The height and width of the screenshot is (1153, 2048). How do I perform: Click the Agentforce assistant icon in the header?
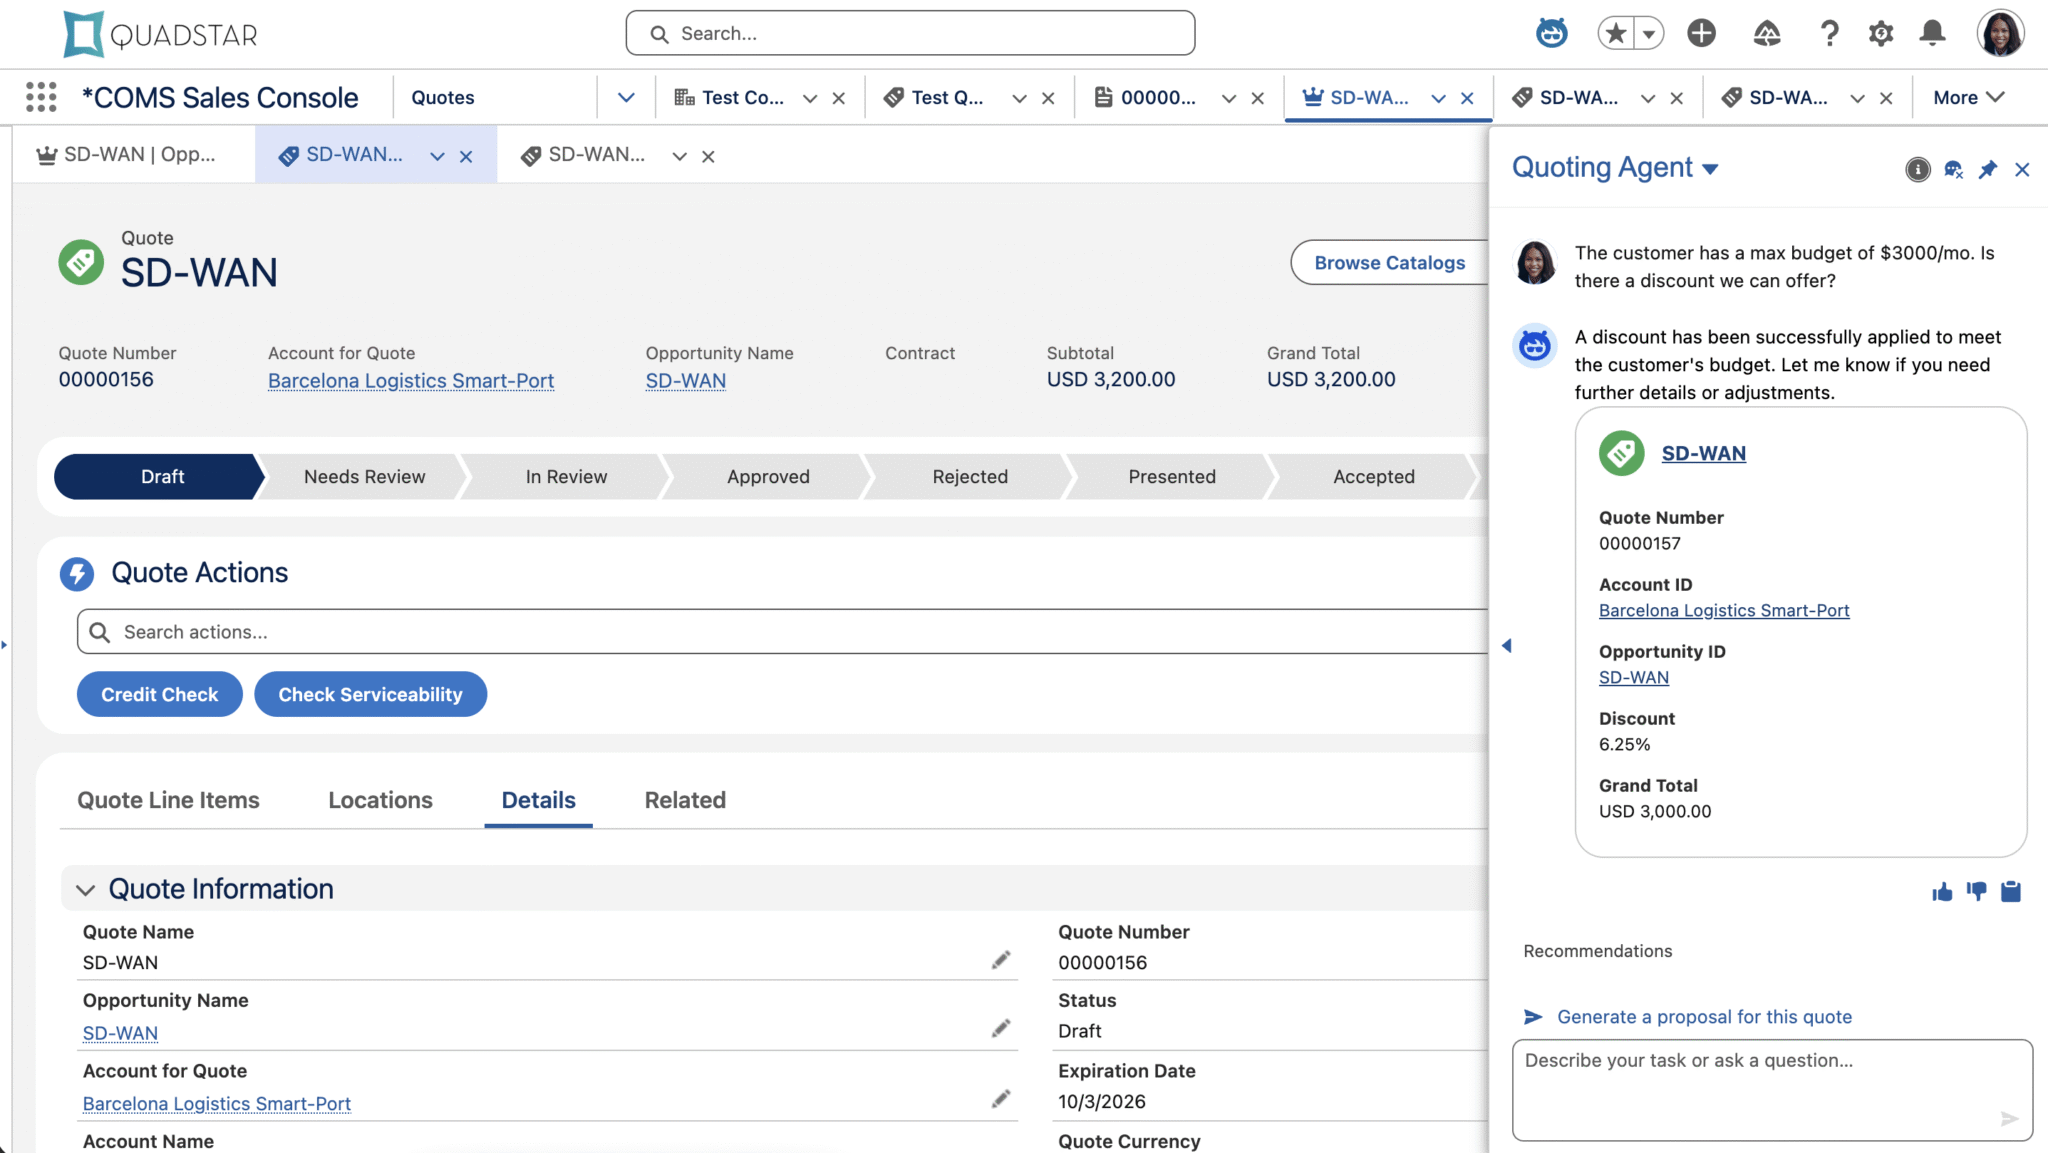tap(1551, 32)
